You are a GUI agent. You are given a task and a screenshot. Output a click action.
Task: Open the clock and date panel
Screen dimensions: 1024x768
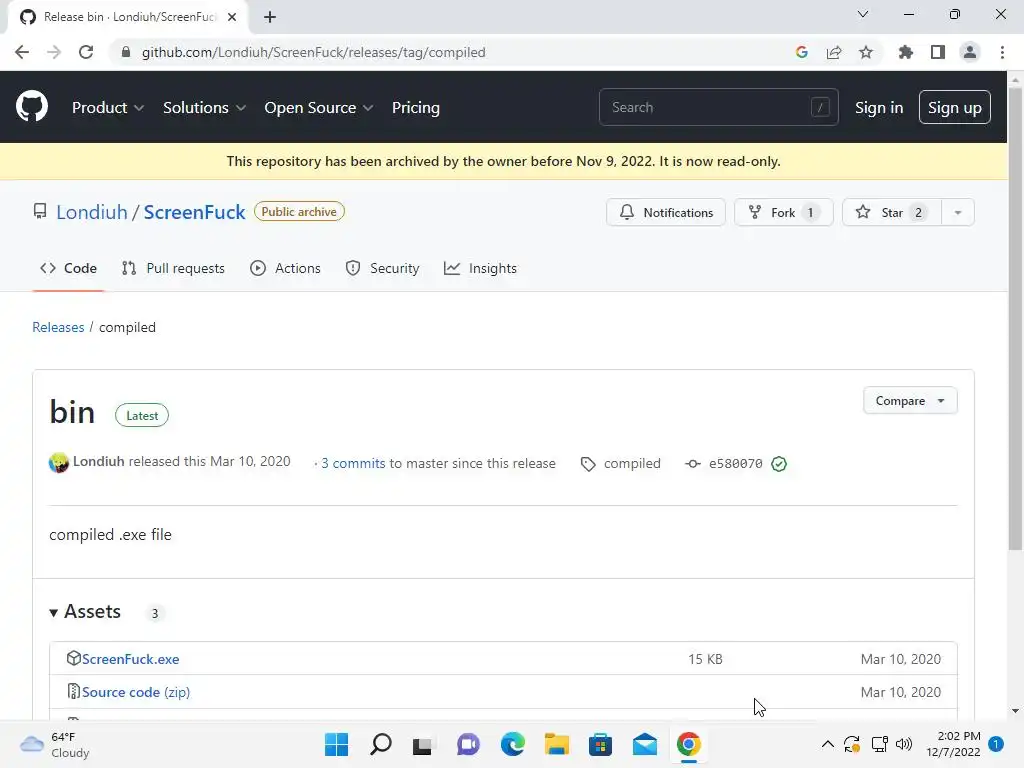click(x=953, y=744)
